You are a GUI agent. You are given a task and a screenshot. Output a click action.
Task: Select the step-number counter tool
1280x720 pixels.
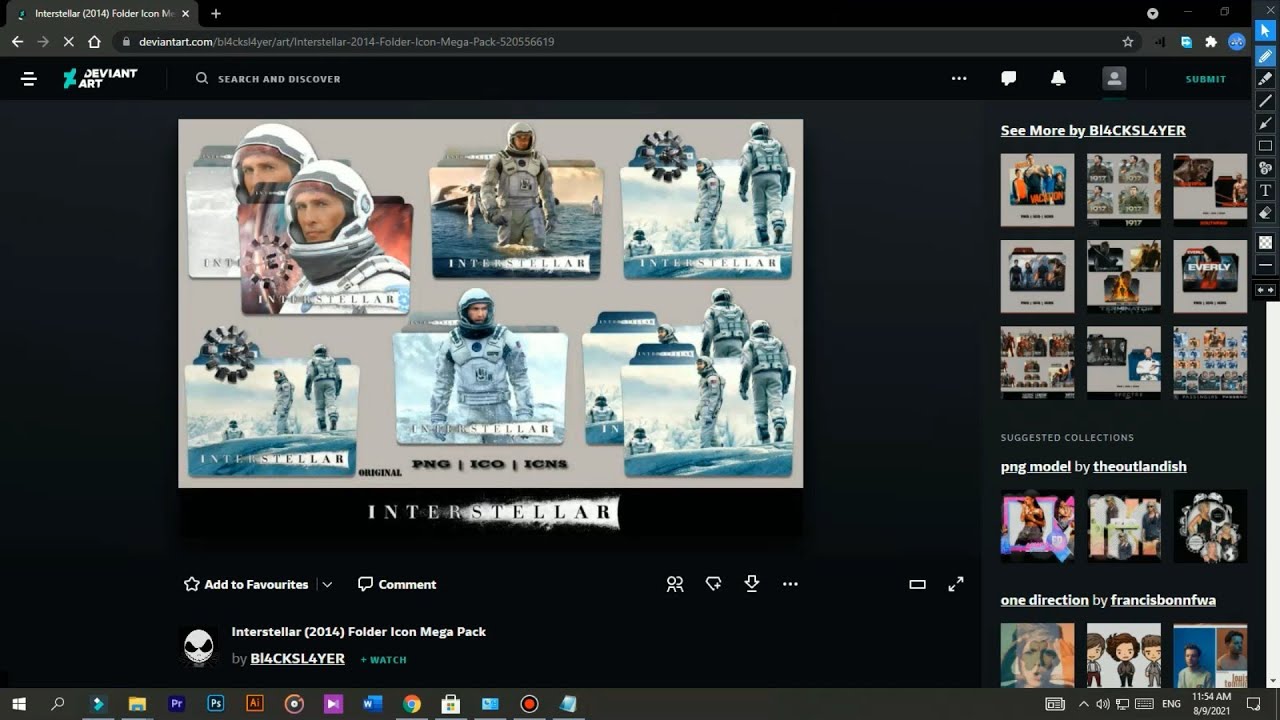(1265, 168)
